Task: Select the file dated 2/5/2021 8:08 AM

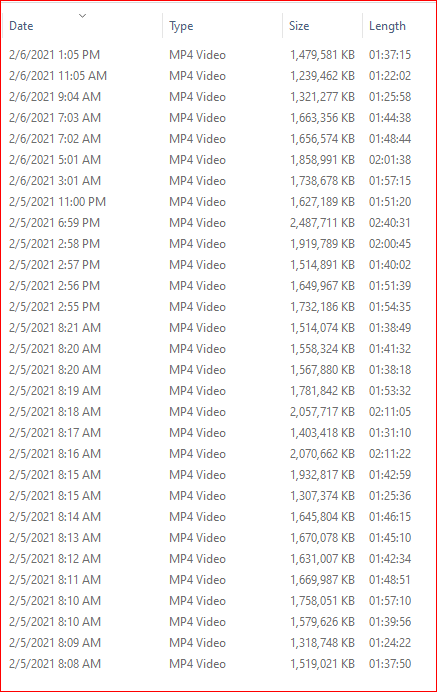Action: 218,664
